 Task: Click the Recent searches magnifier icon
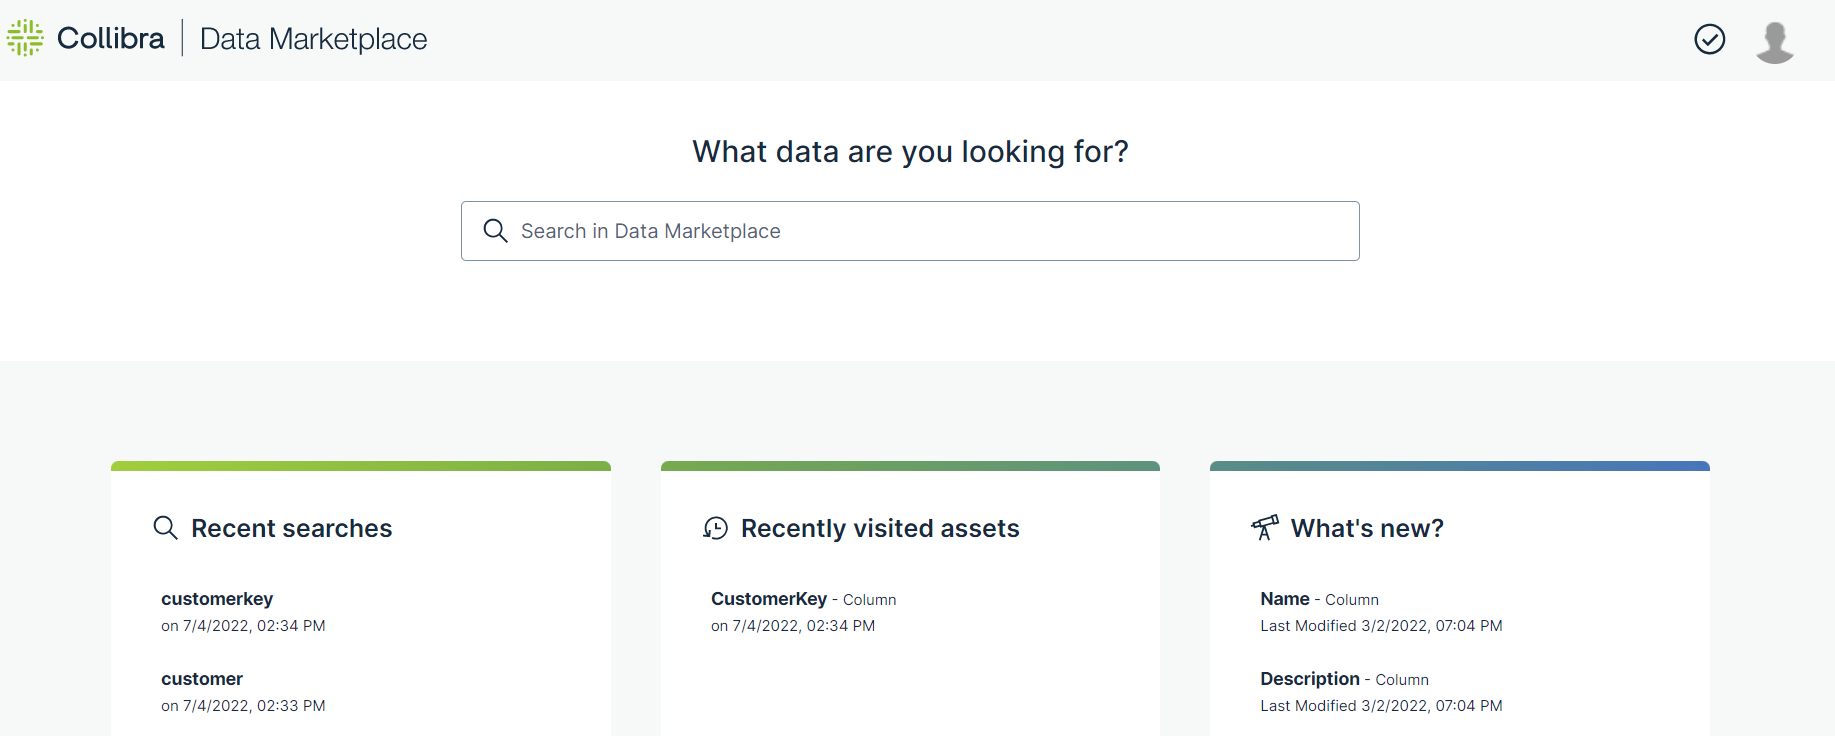click(x=165, y=528)
